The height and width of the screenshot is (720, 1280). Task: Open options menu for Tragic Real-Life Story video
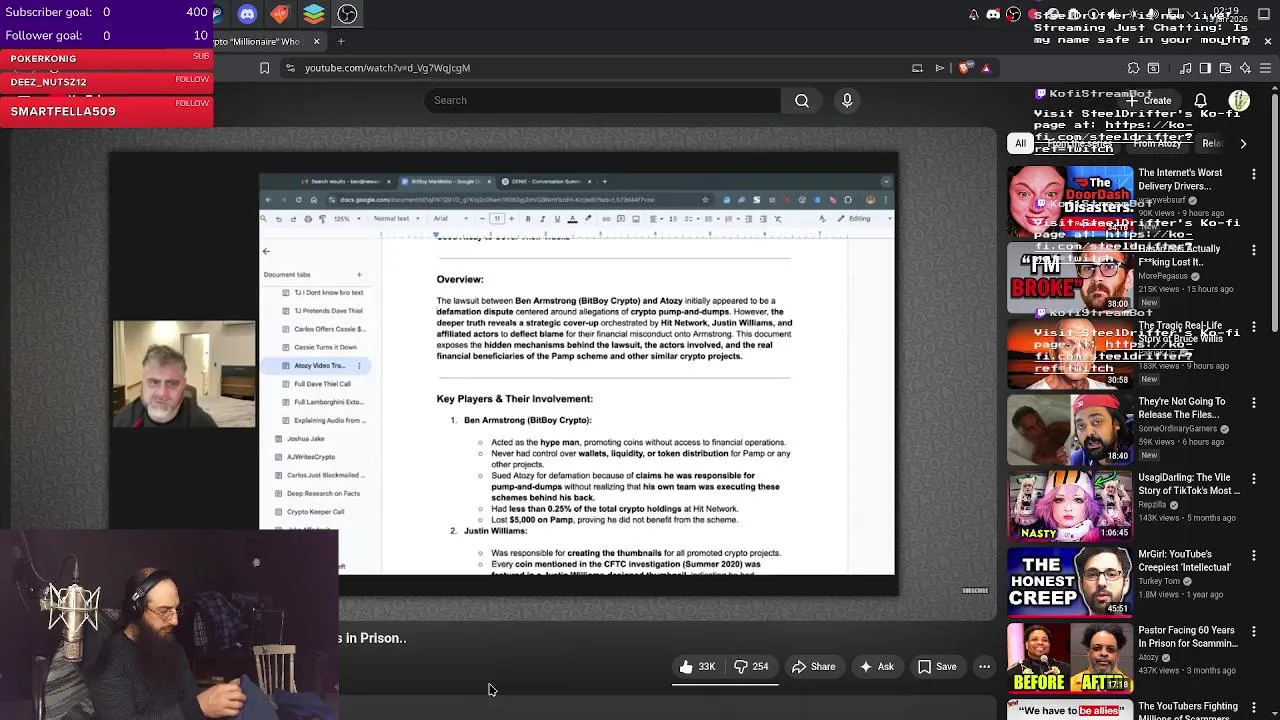[1253, 327]
